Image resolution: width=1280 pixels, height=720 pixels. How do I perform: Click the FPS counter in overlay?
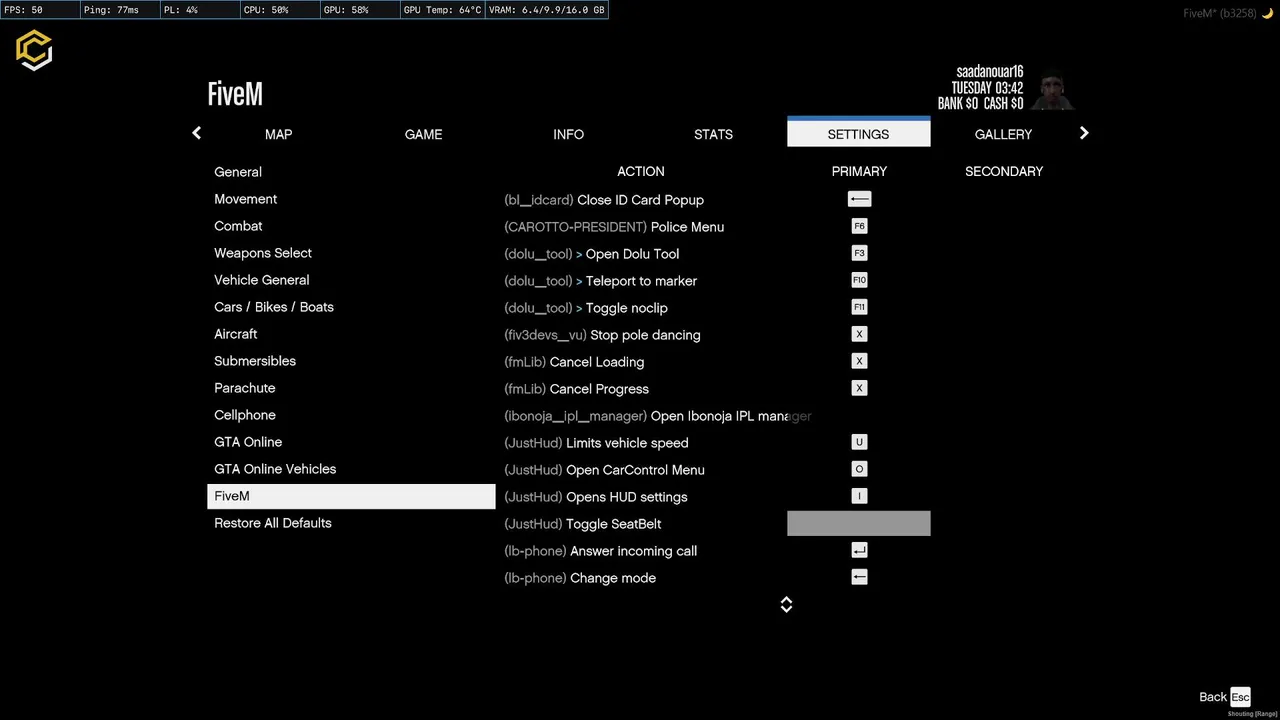click(x=40, y=10)
